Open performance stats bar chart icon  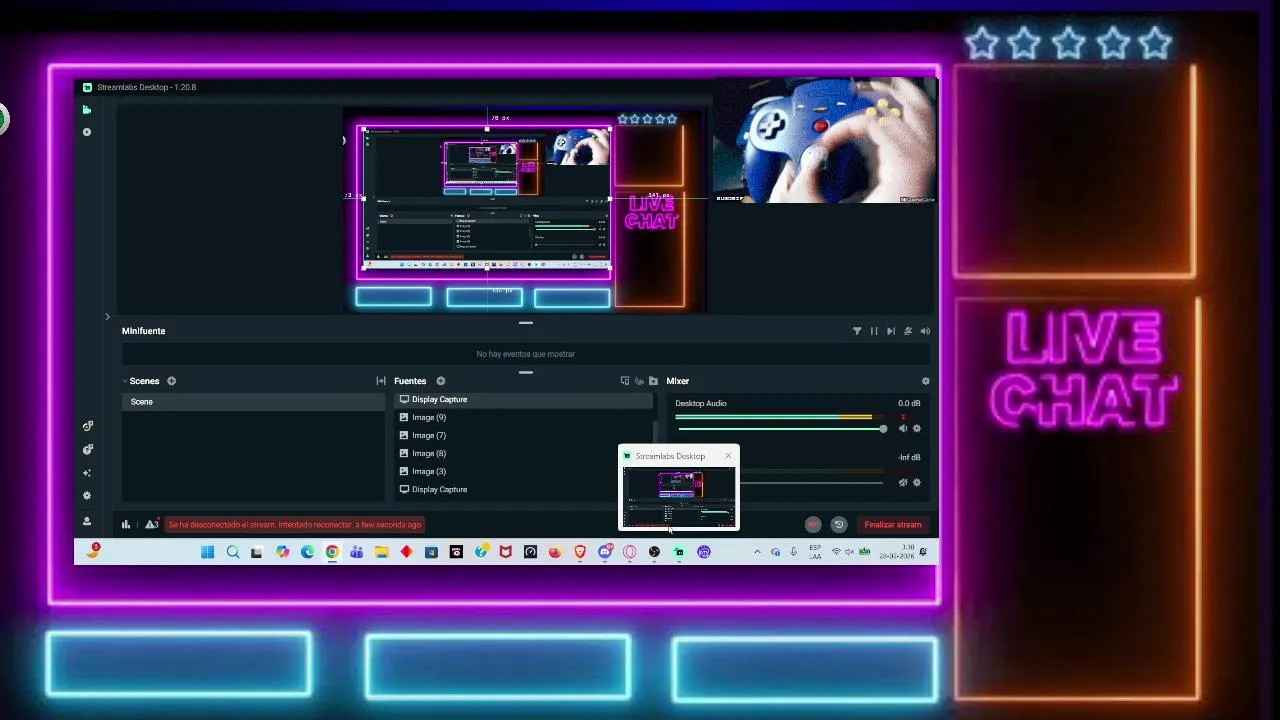click(126, 524)
